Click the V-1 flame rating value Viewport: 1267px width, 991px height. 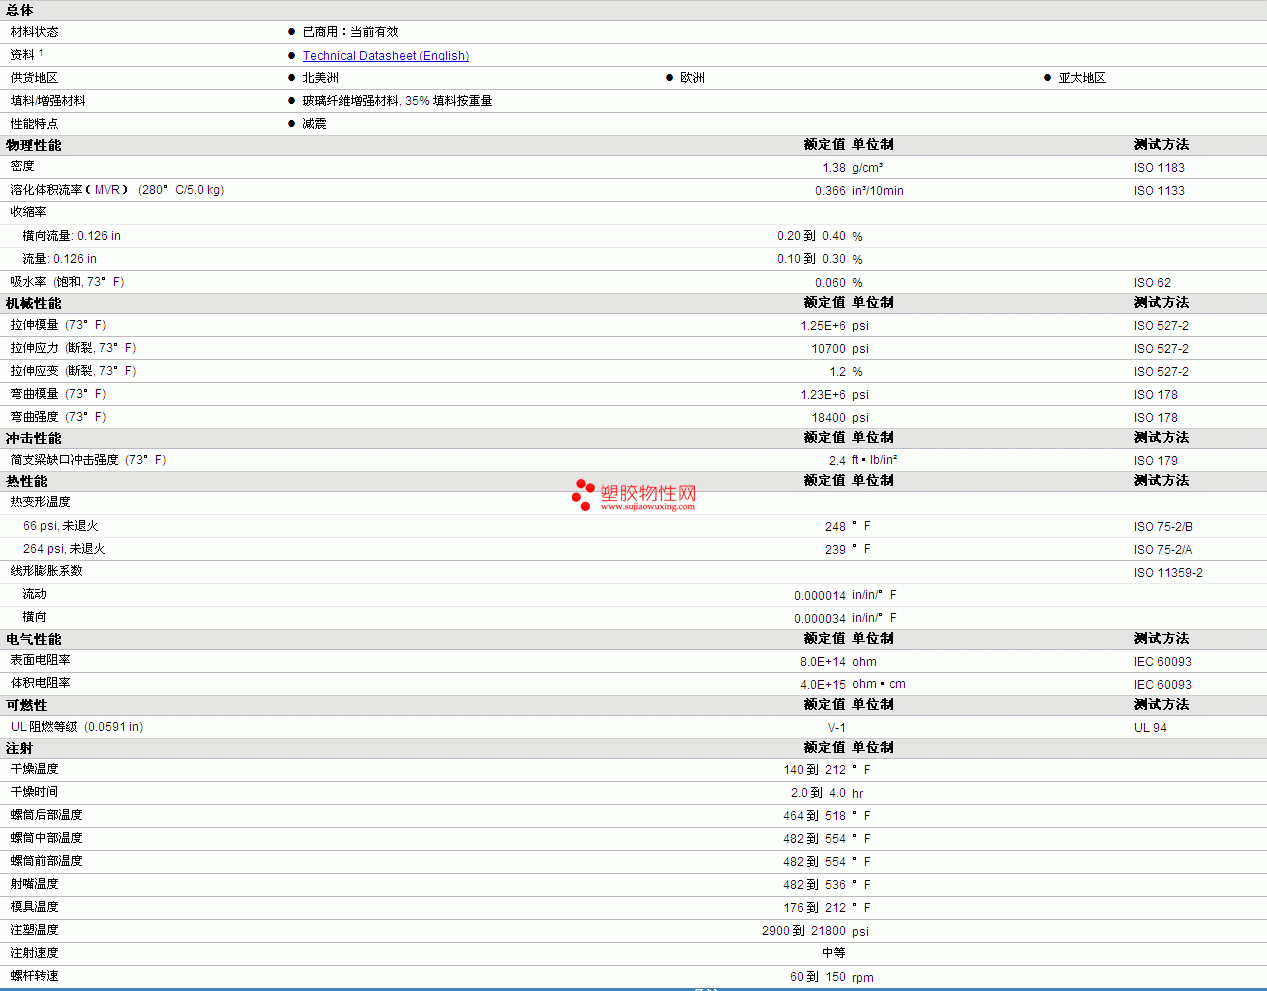click(836, 728)
